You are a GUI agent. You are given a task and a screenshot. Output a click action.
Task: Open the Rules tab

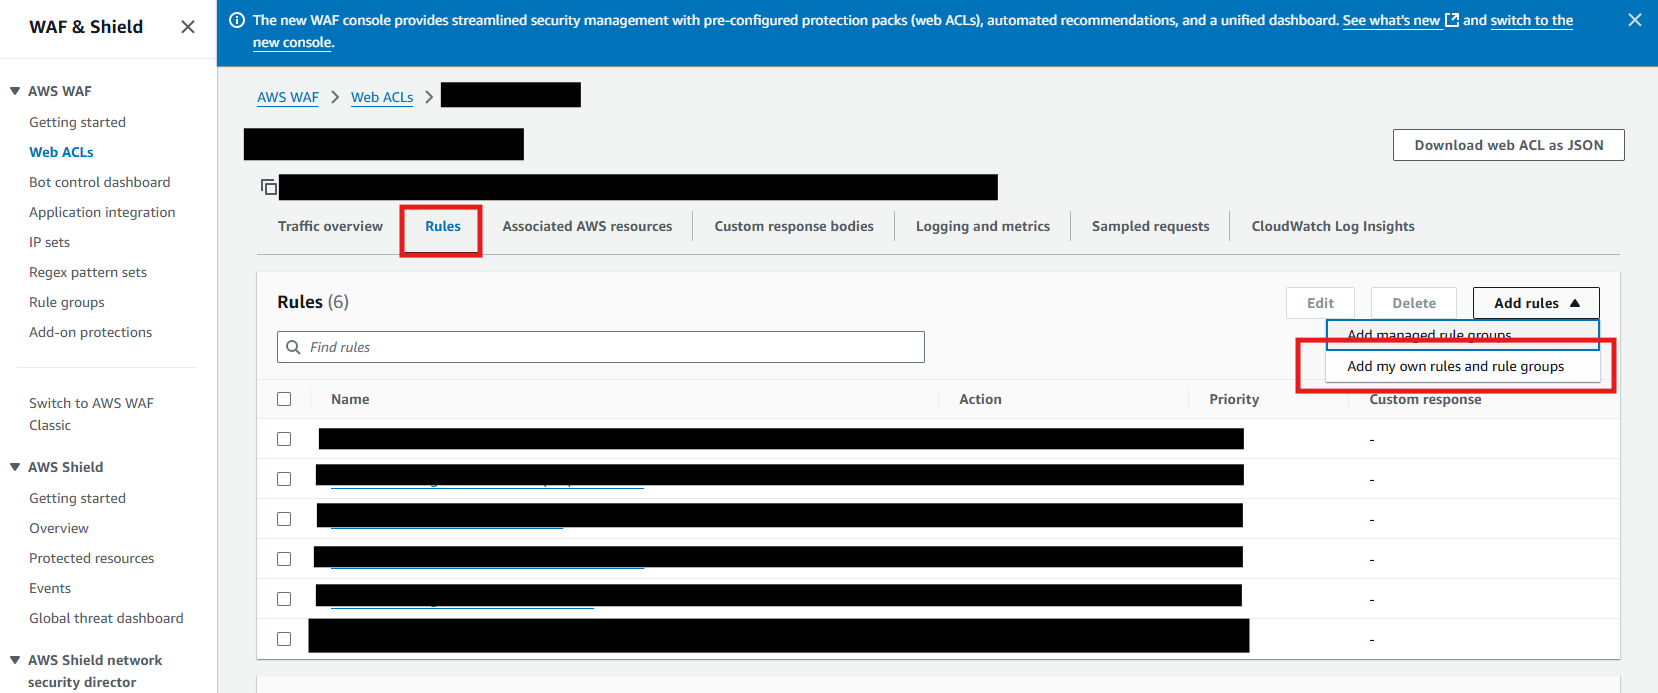coord(443,226)
